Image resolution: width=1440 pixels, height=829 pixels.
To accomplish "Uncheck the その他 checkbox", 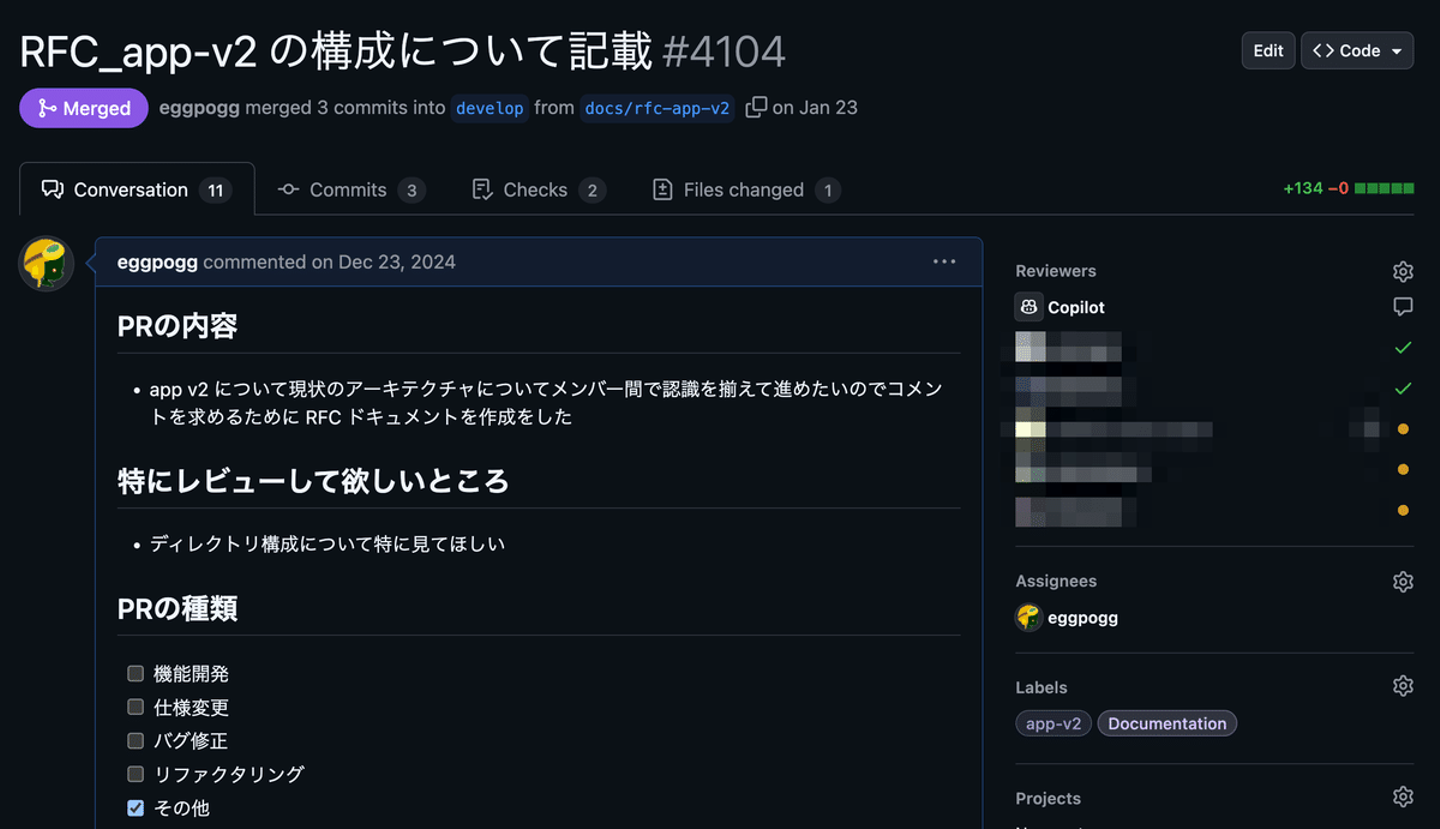I will click(x=136, y=807).
